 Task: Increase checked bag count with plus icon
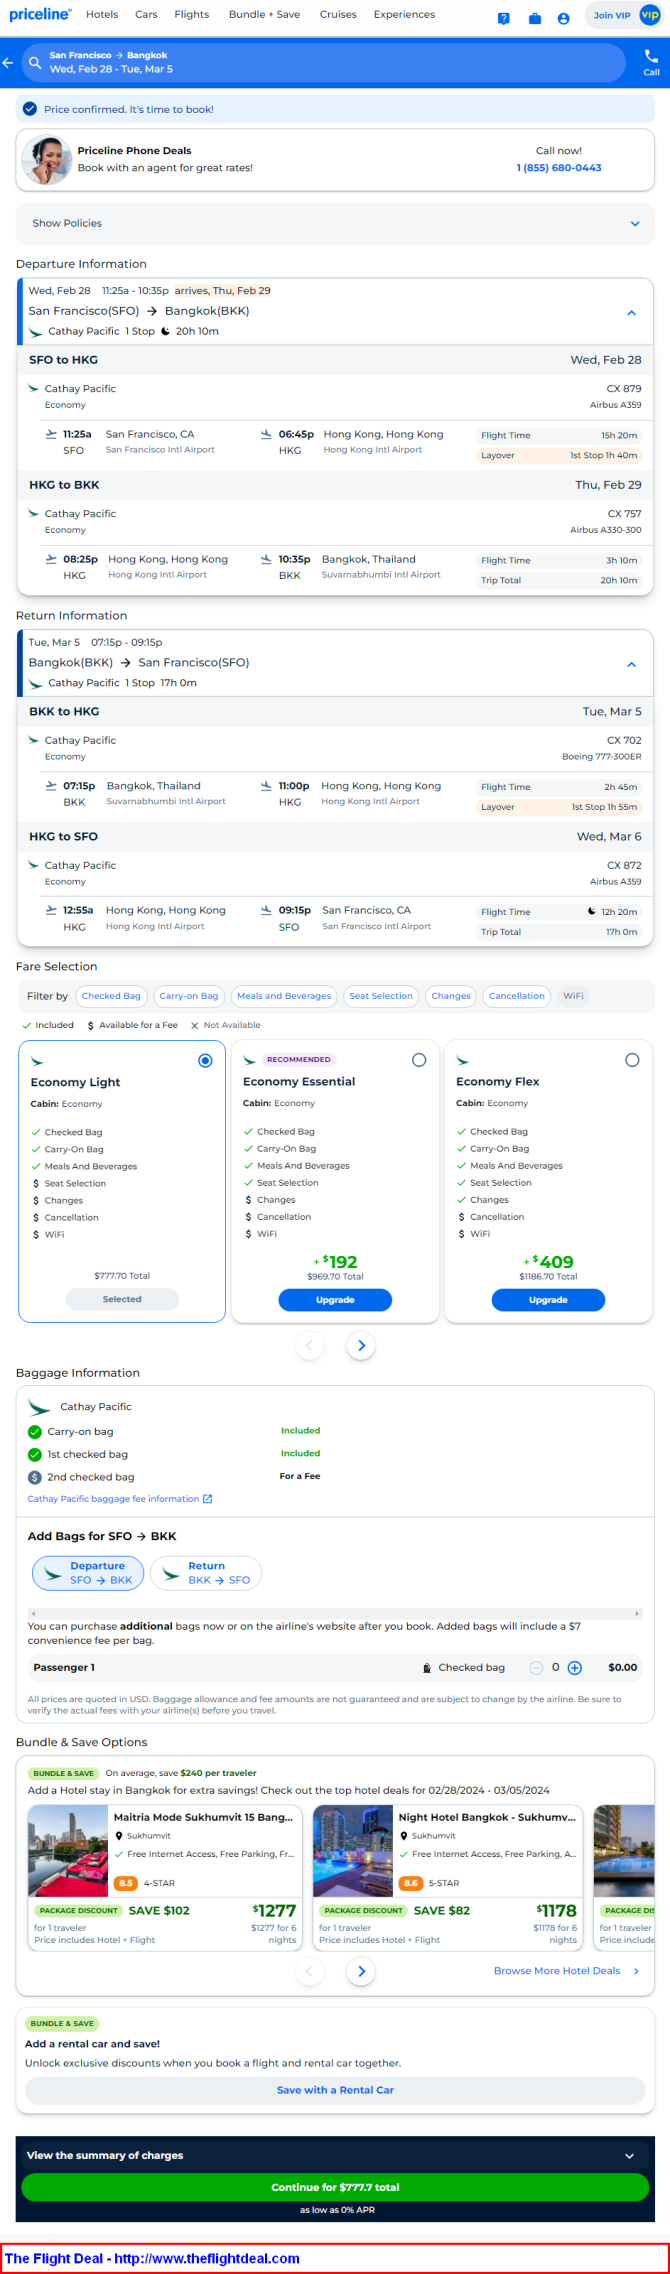575,1668
